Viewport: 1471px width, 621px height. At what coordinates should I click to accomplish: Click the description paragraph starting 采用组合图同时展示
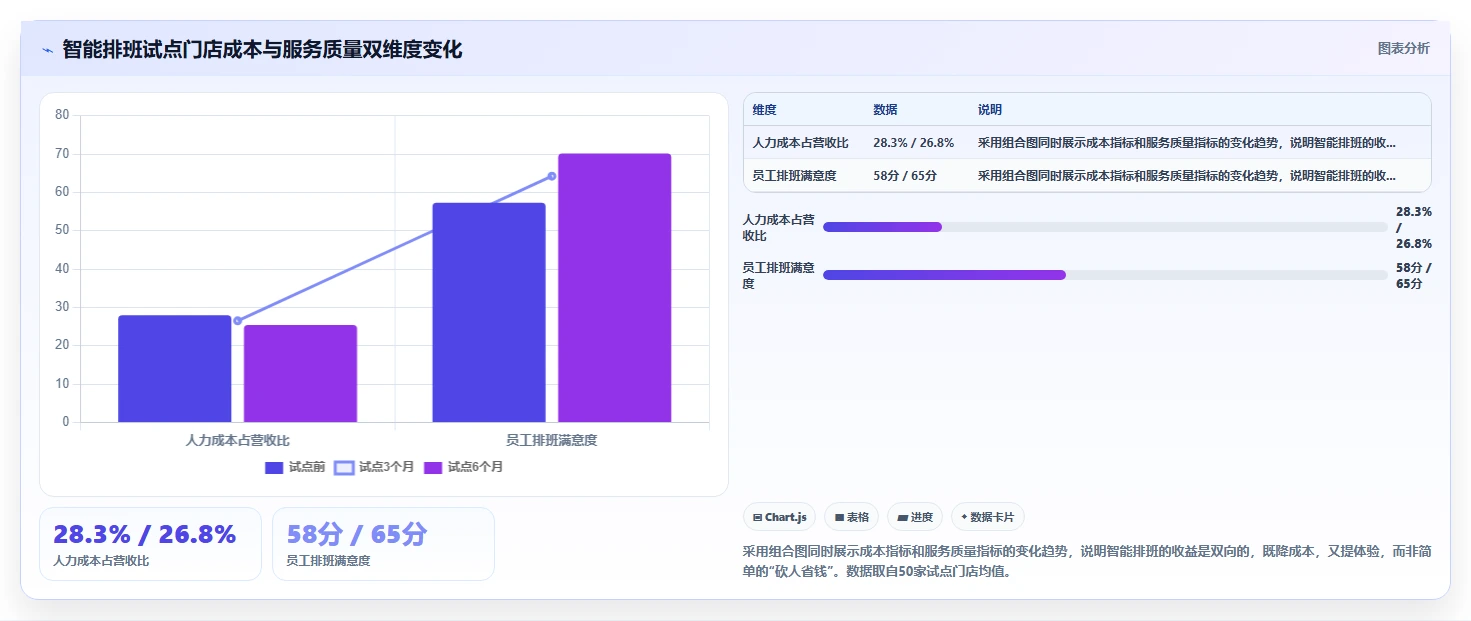pyautogui.click(x=1087, y=562)
